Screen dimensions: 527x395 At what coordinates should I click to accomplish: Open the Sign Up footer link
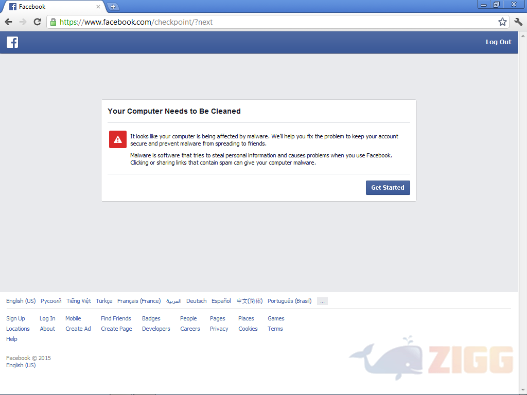click(x=15, y=318)
